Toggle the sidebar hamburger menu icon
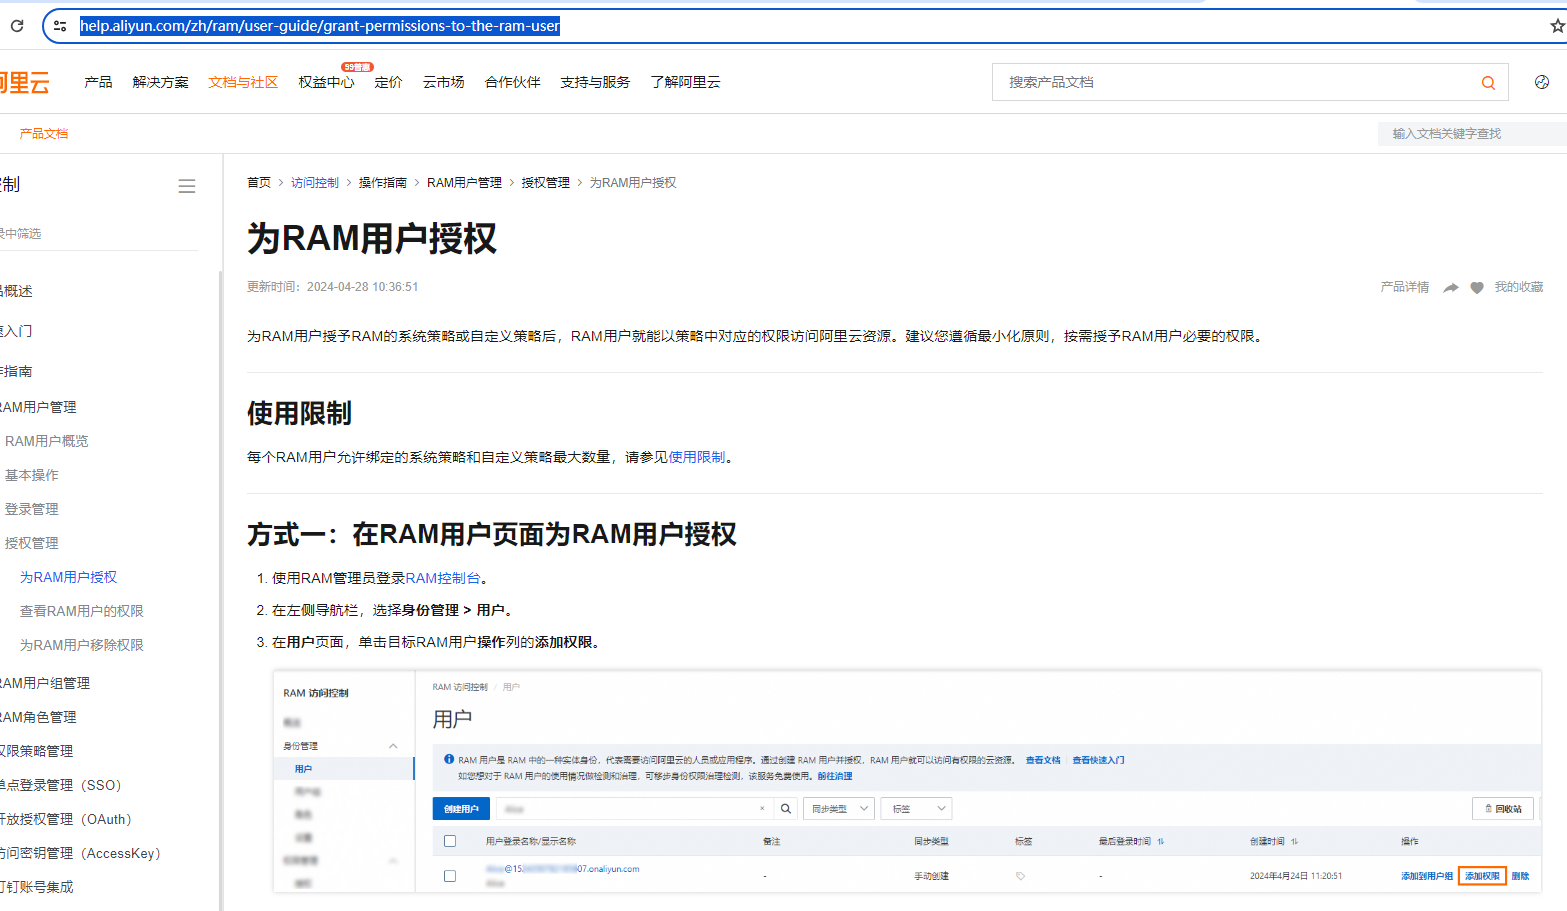This screenshot has height=911, width=1567. (187, 186)
